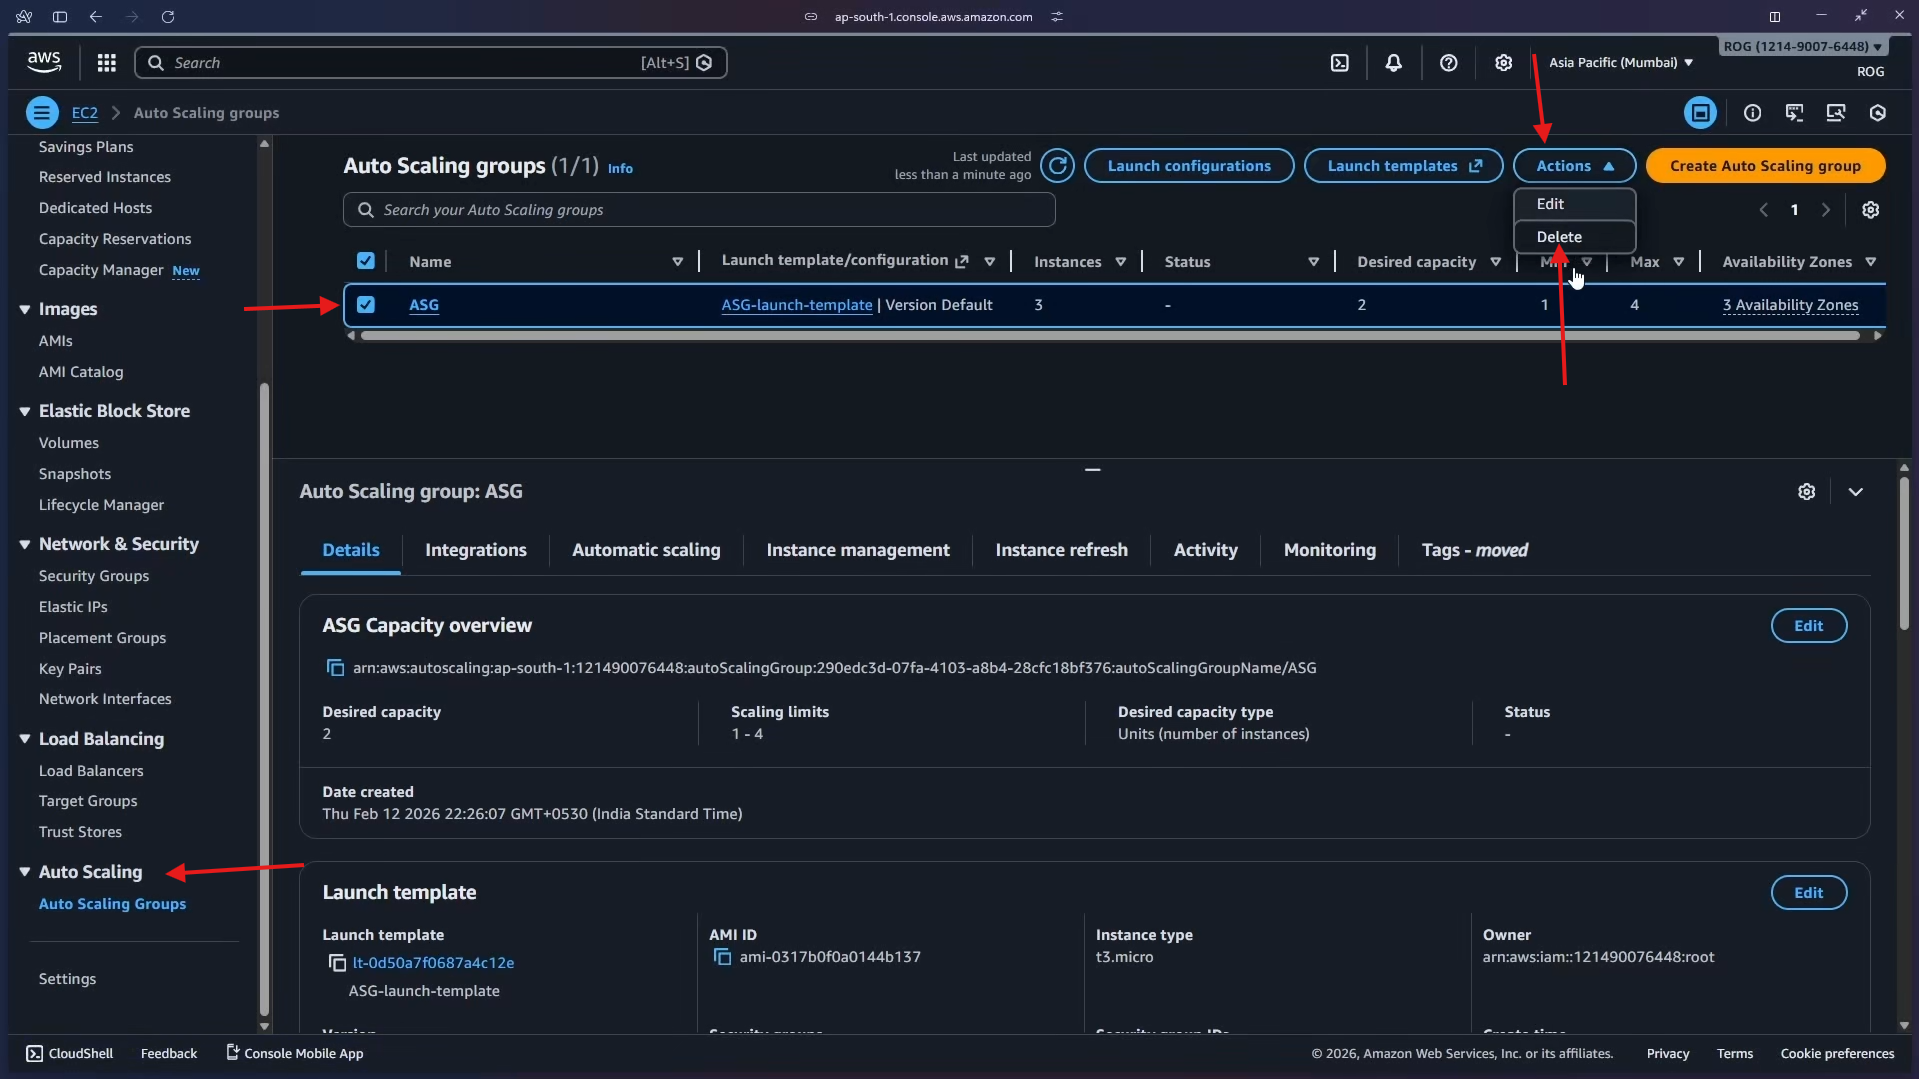Refresh the Auto Scaling groups list
The height and width of the screenshot is (1079, 1919).
click(x=1058, y=165)
